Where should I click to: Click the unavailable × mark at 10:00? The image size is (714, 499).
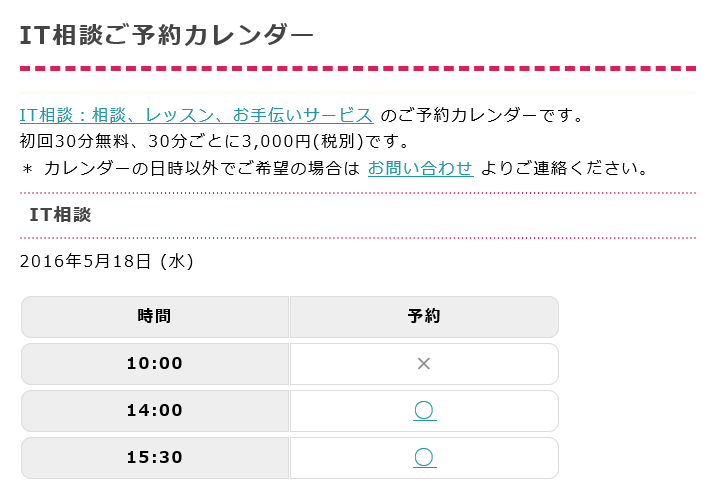424,363
